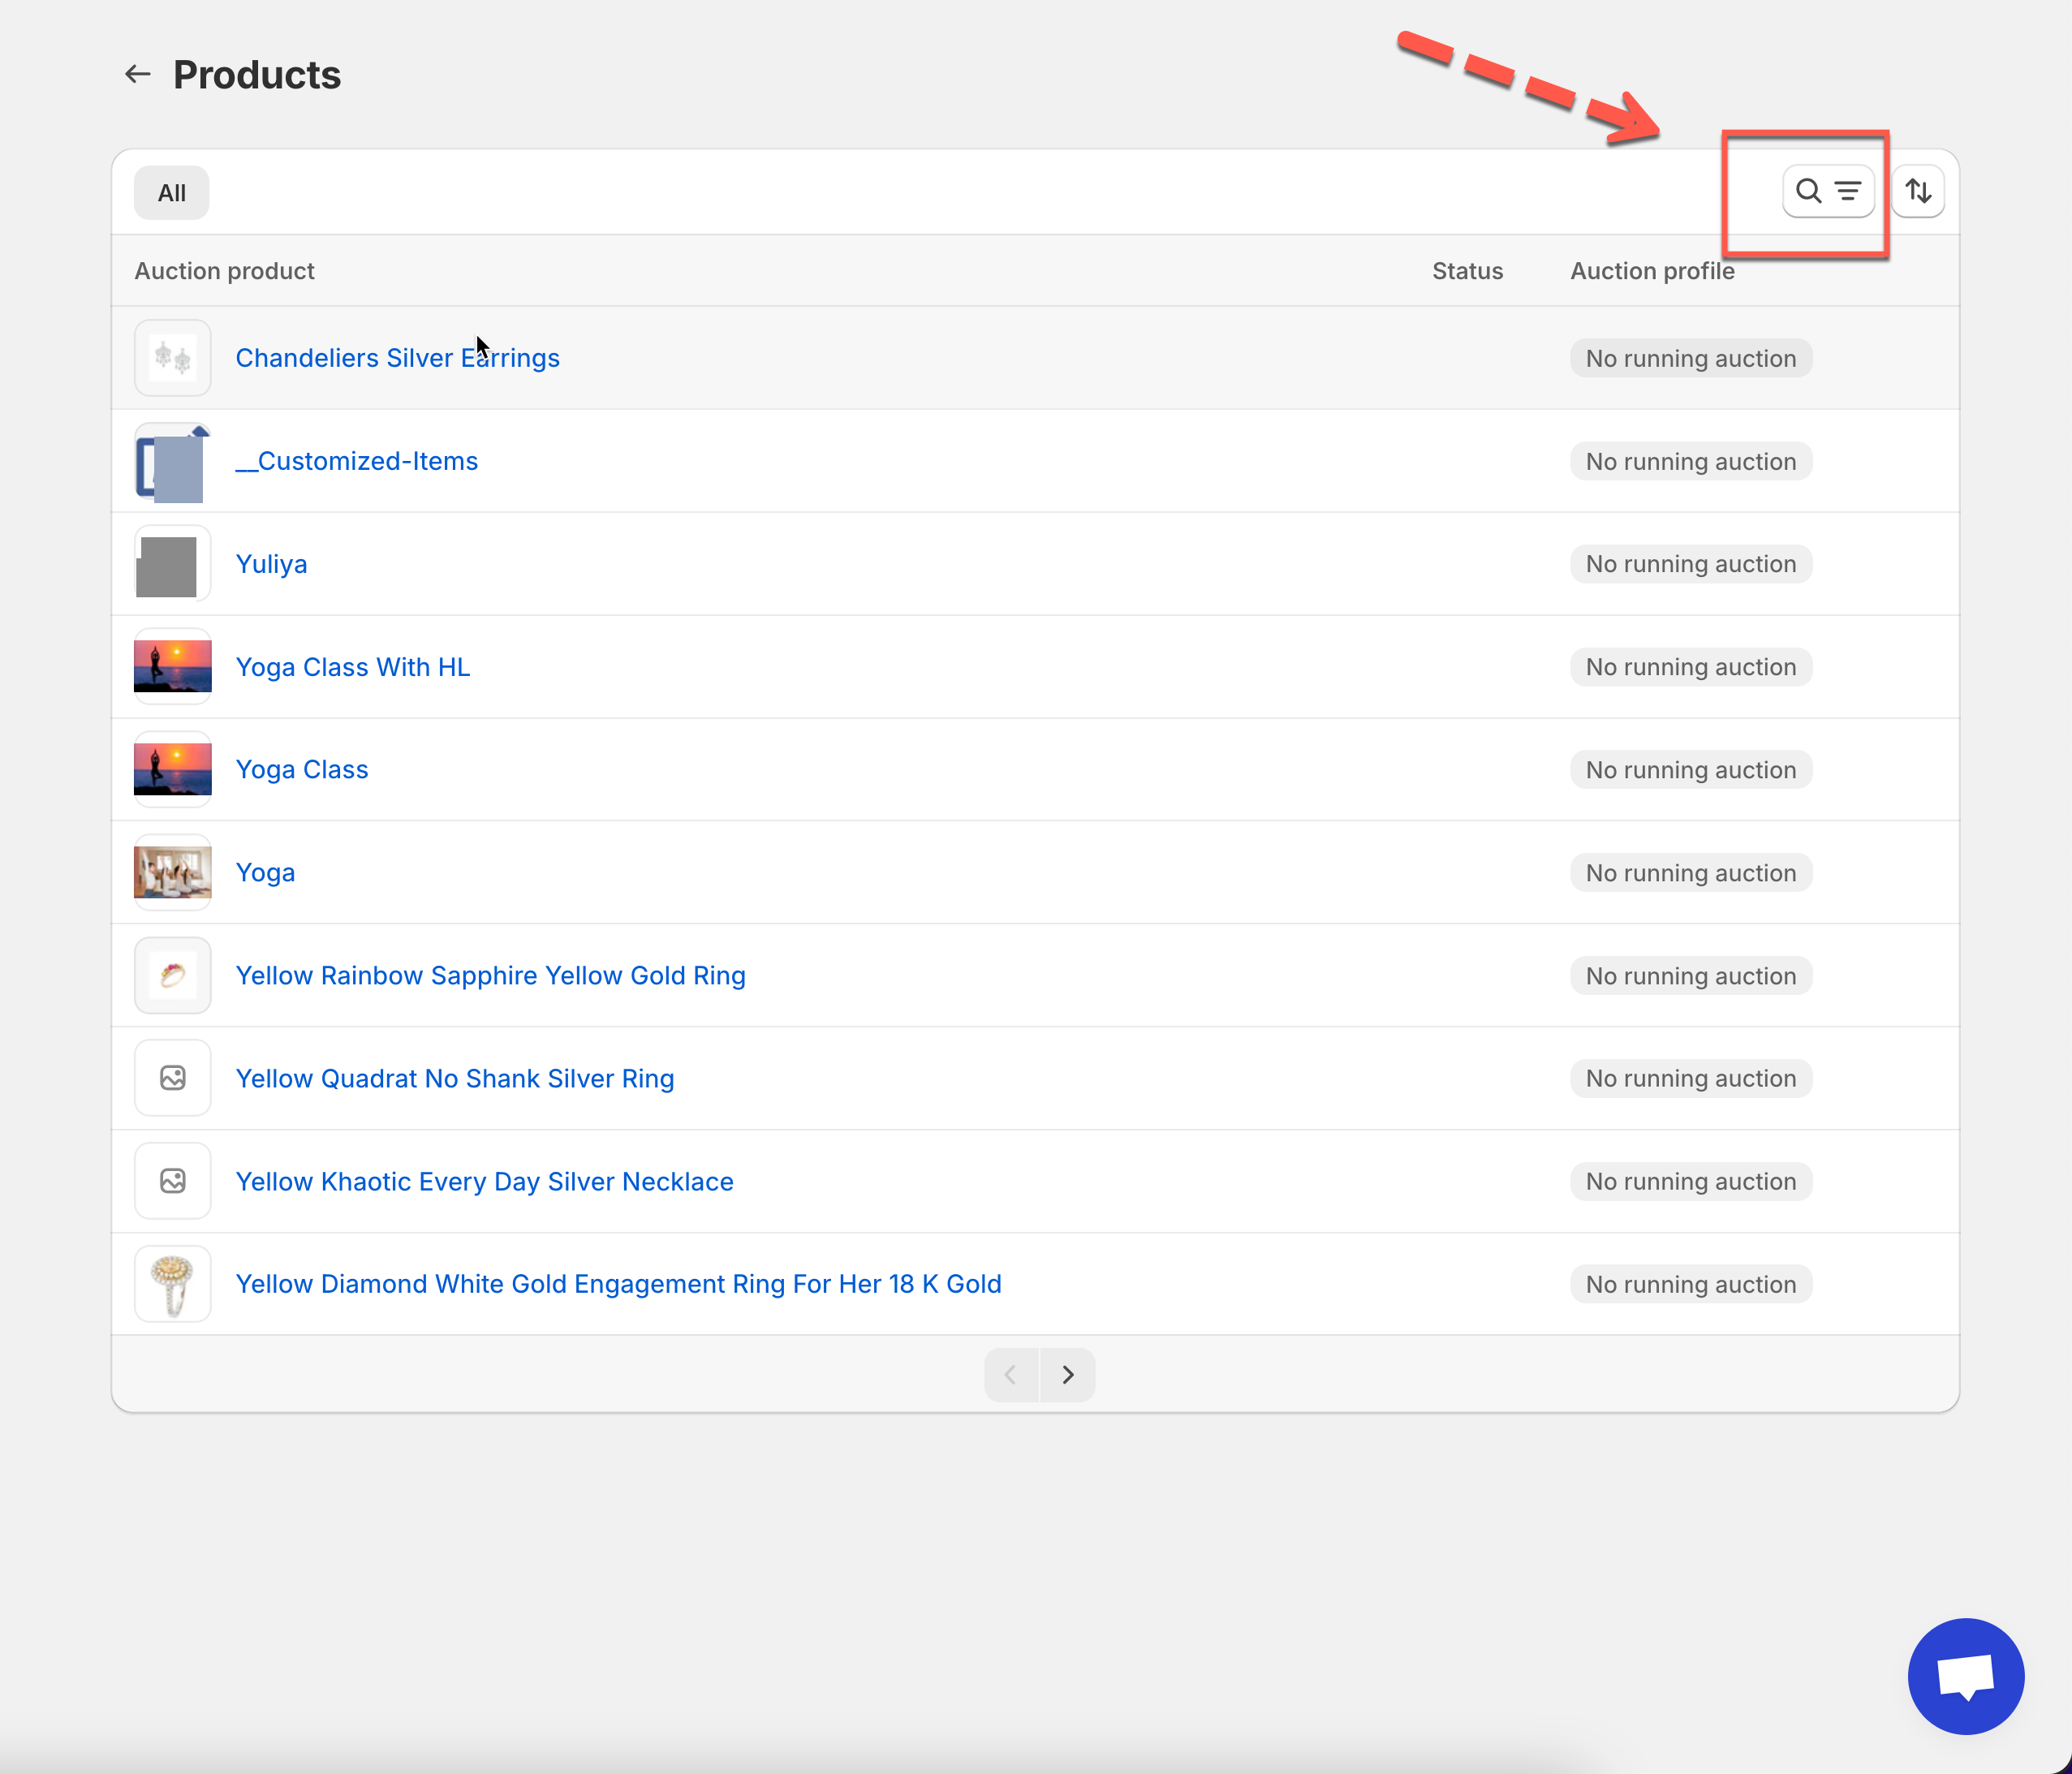Click the Auction profile column header
Viewport: 2072px width, 1774px height.
[x=1652, y=271]
